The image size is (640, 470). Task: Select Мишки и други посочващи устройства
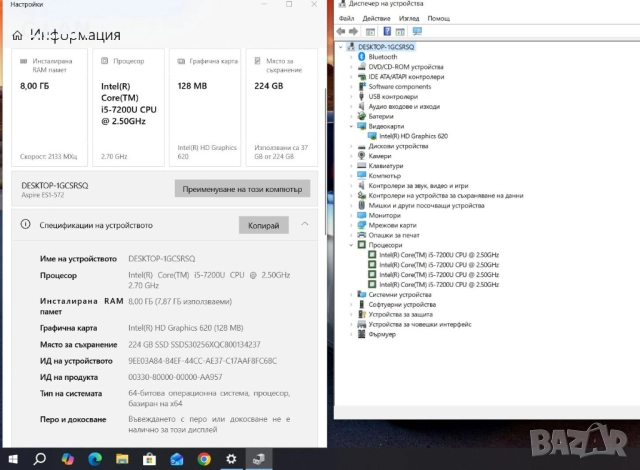(427, 205)
